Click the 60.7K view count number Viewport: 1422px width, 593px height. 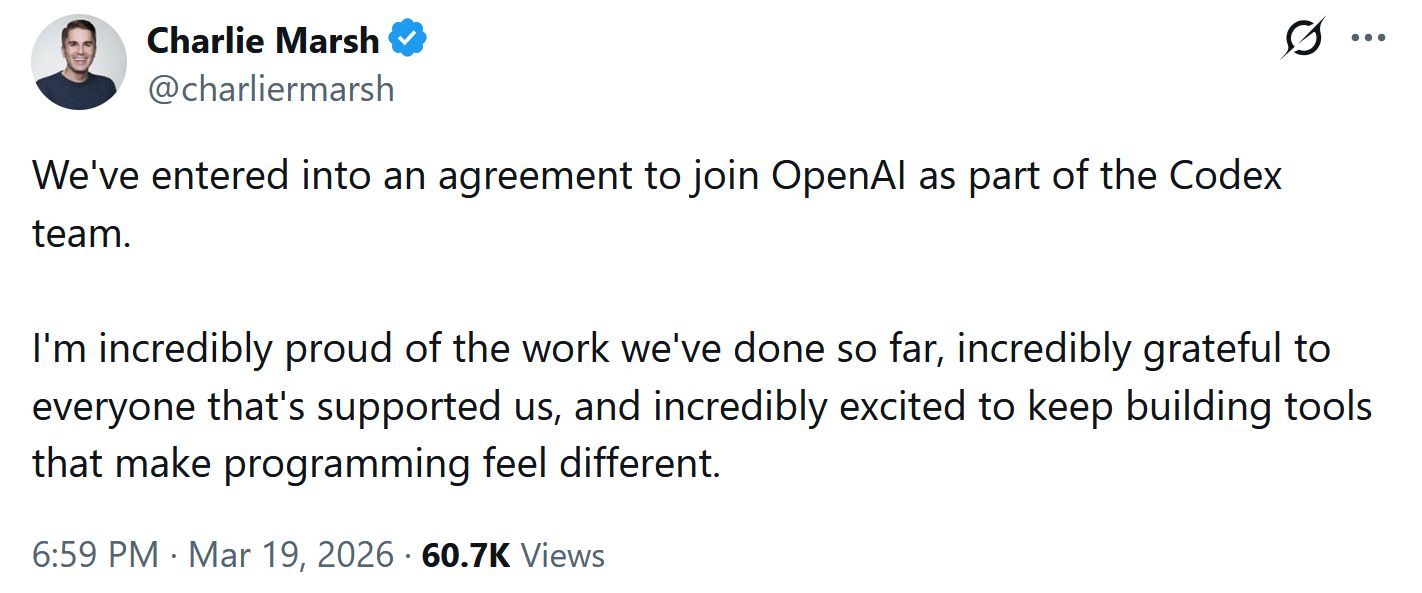466,555
